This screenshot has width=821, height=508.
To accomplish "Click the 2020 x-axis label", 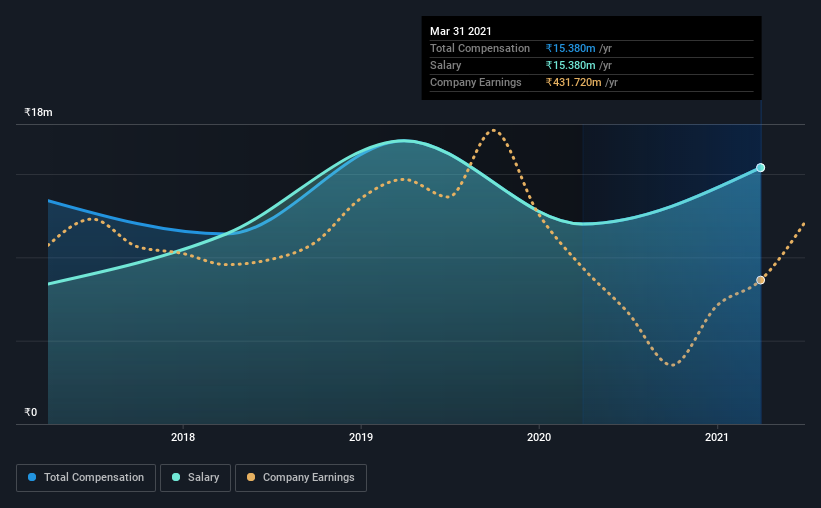I will [539, 437].
